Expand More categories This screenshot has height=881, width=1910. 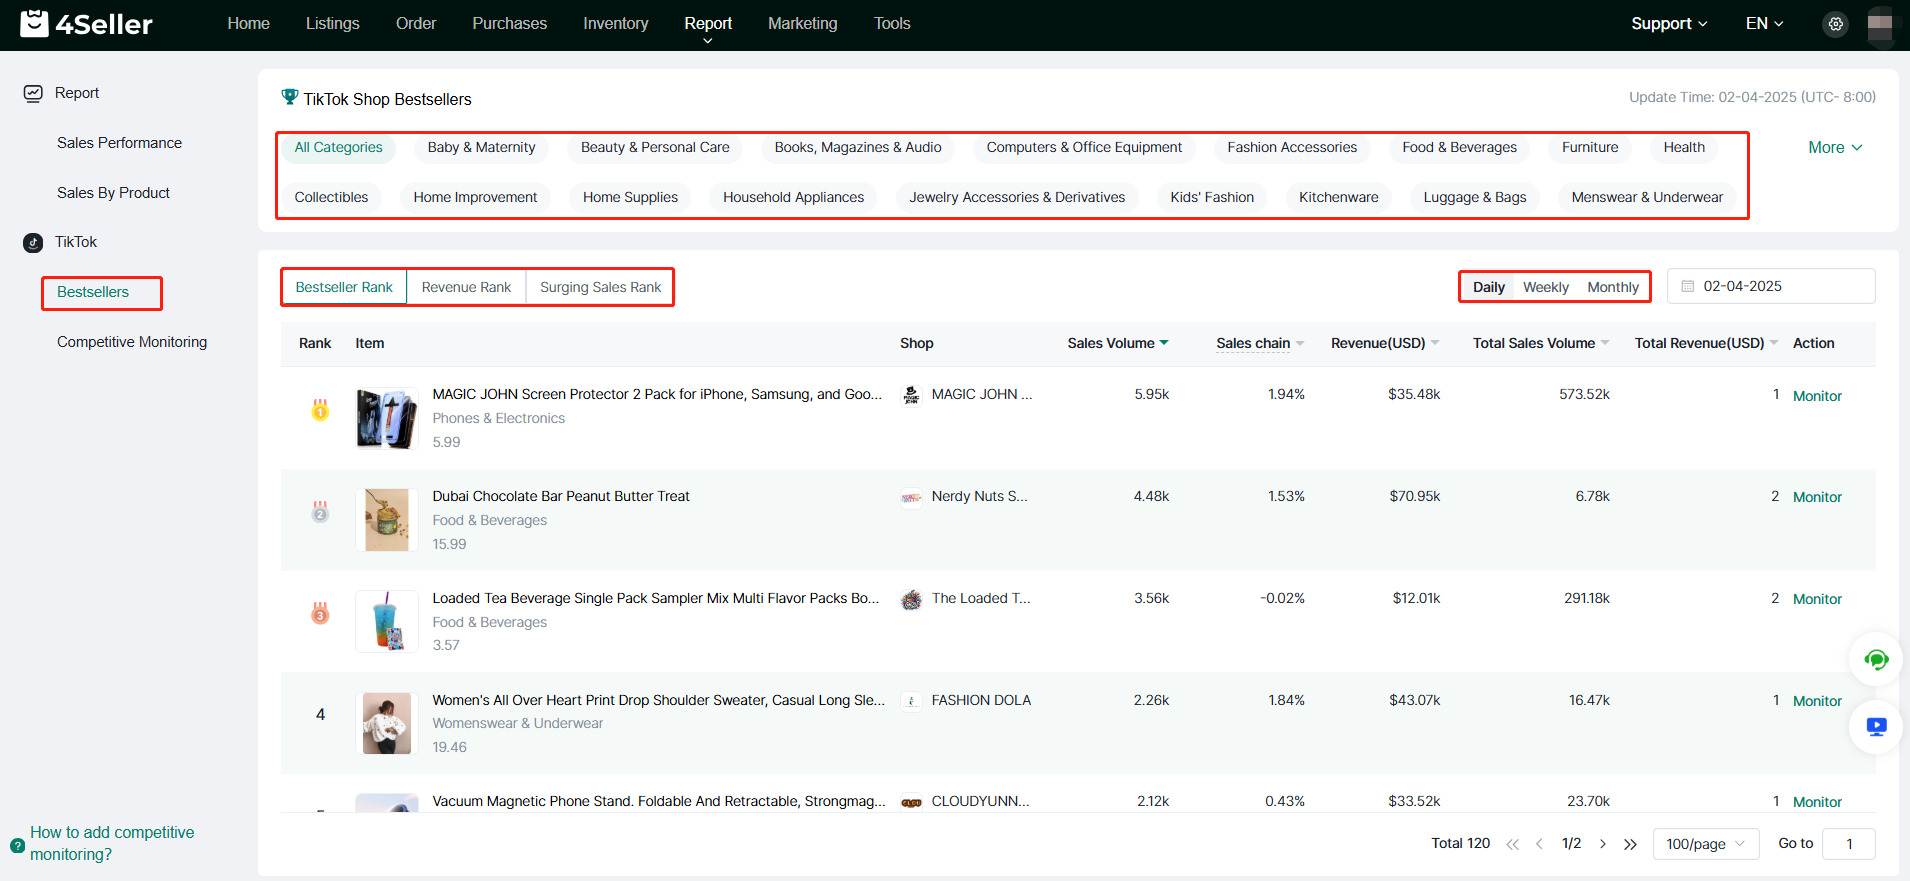[1835, 147]
